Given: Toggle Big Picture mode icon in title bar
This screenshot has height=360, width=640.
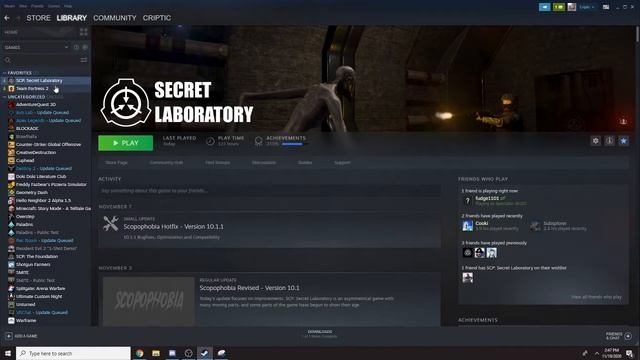Looking at the screenshot, I should pyautogui.click(x=606, y=7).
